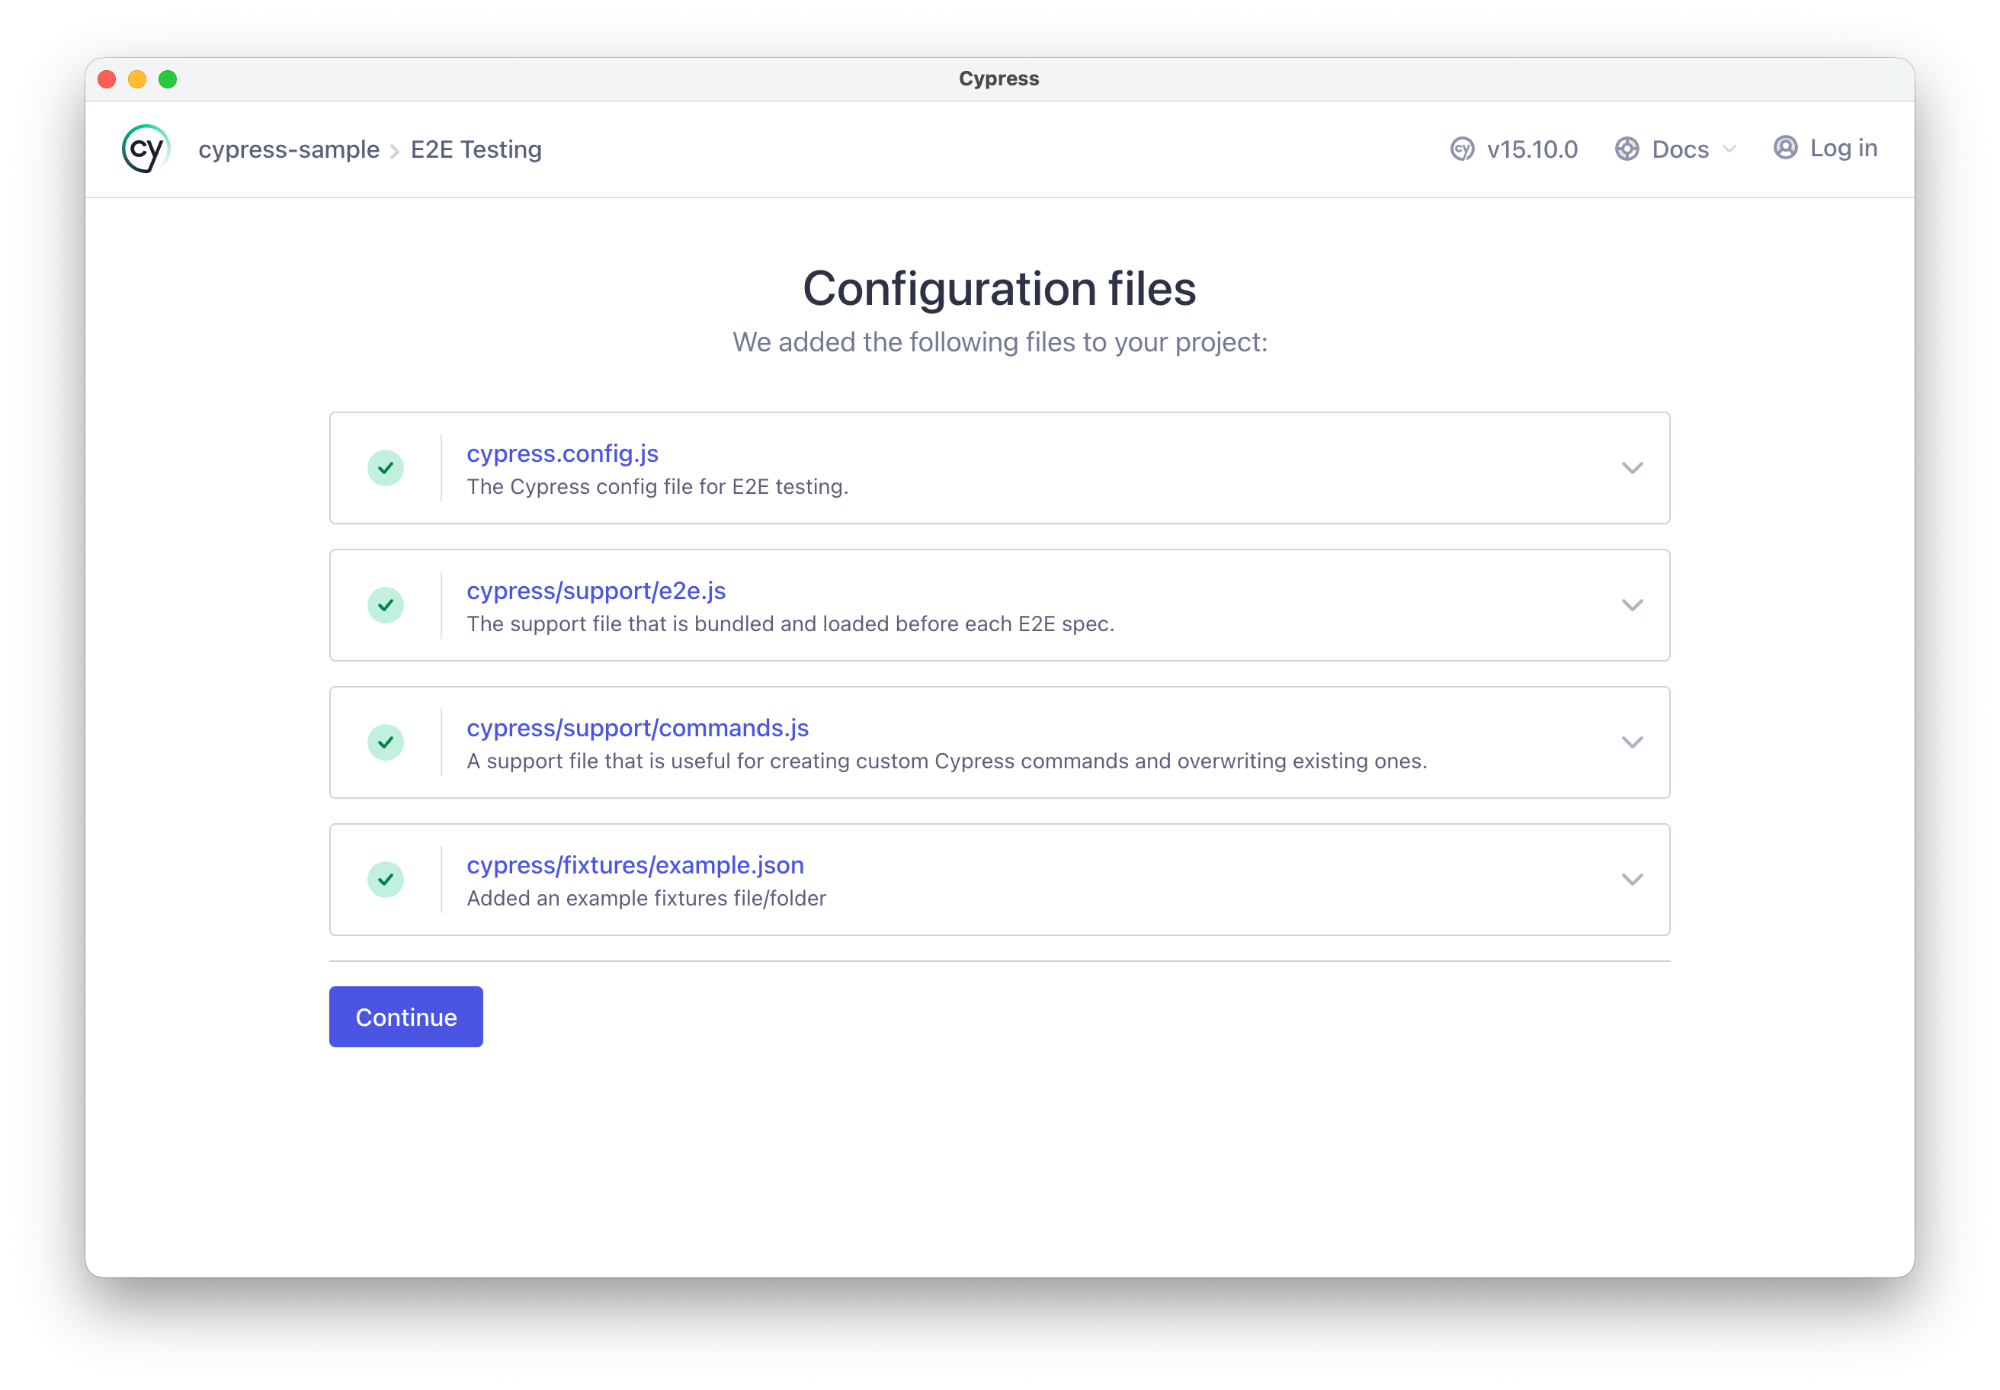
Task: Open the cypress/fixtures/example.json file link
Action: [x=635, y=865]
